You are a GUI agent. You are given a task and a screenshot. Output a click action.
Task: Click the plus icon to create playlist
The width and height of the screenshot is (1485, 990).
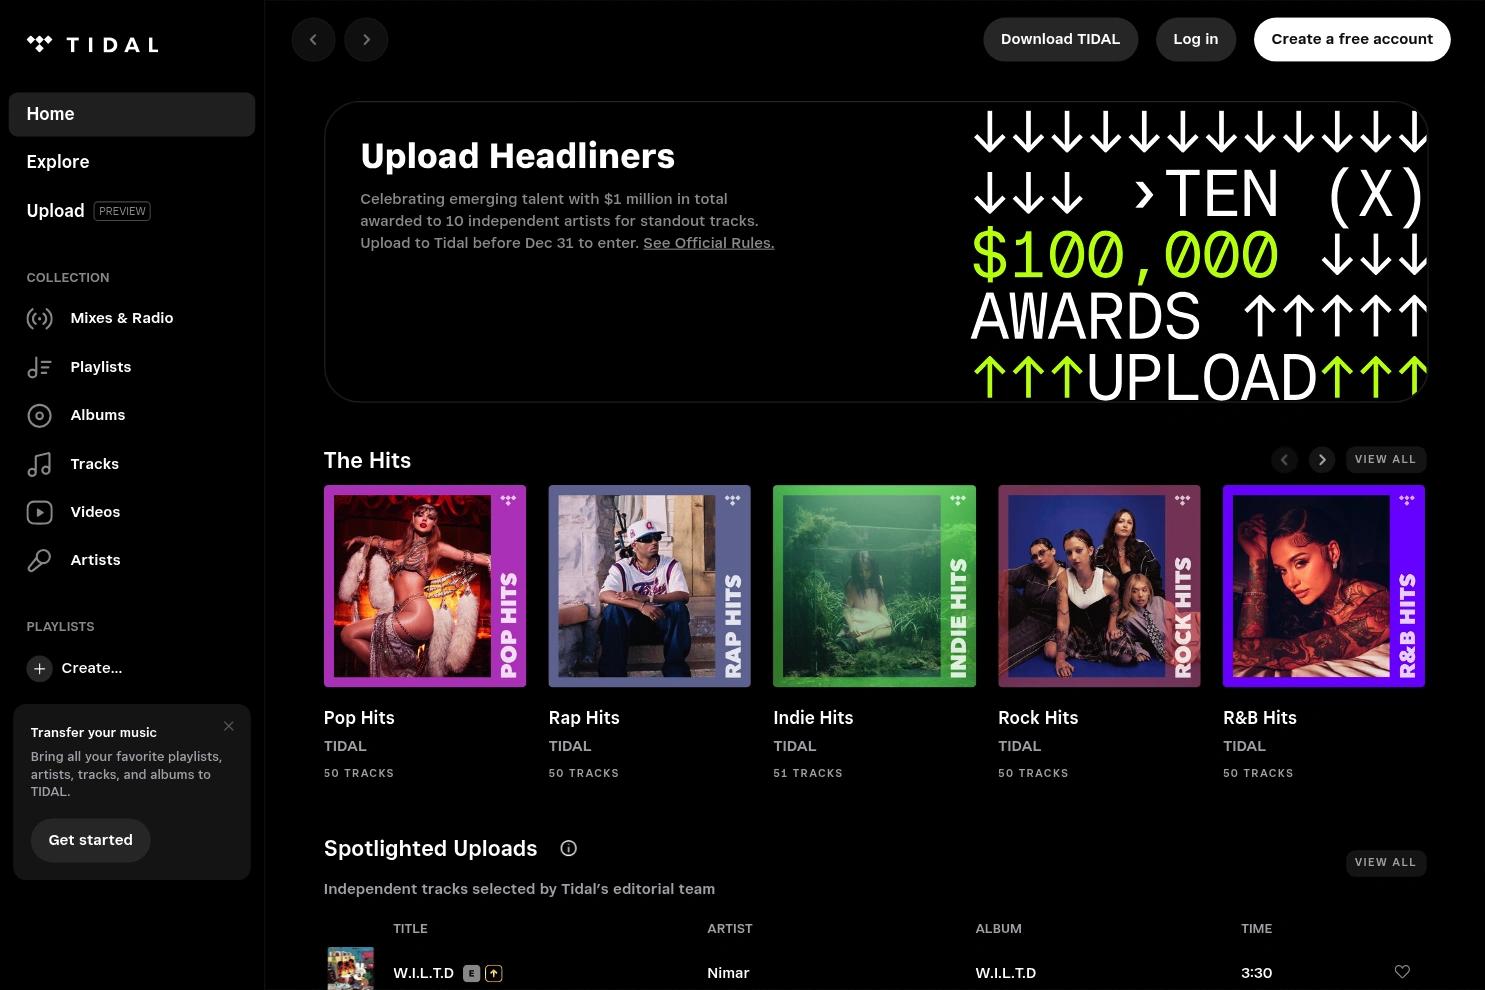pos(39,668)
